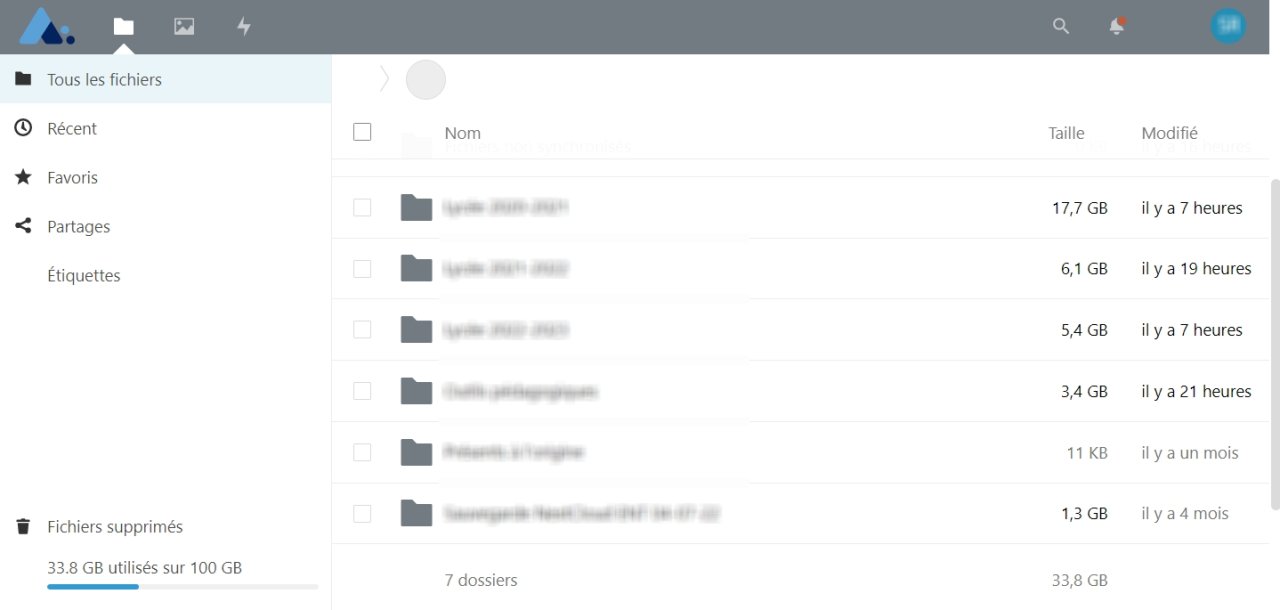
Task: Open the Files app icon in header
Action: point(124,27)
